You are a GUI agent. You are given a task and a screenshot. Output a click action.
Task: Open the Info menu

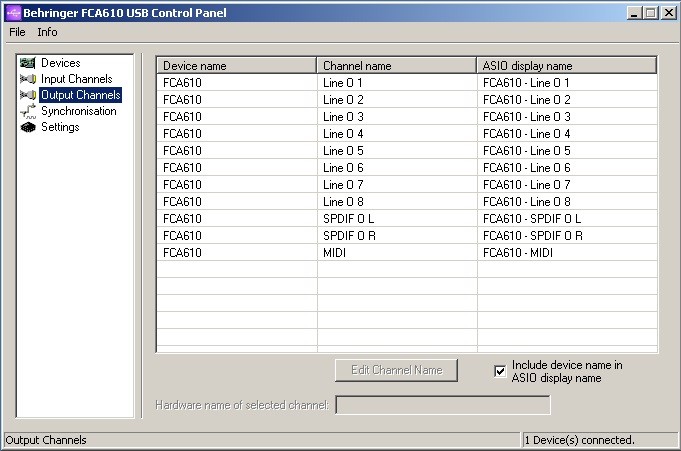click(47, 32)
